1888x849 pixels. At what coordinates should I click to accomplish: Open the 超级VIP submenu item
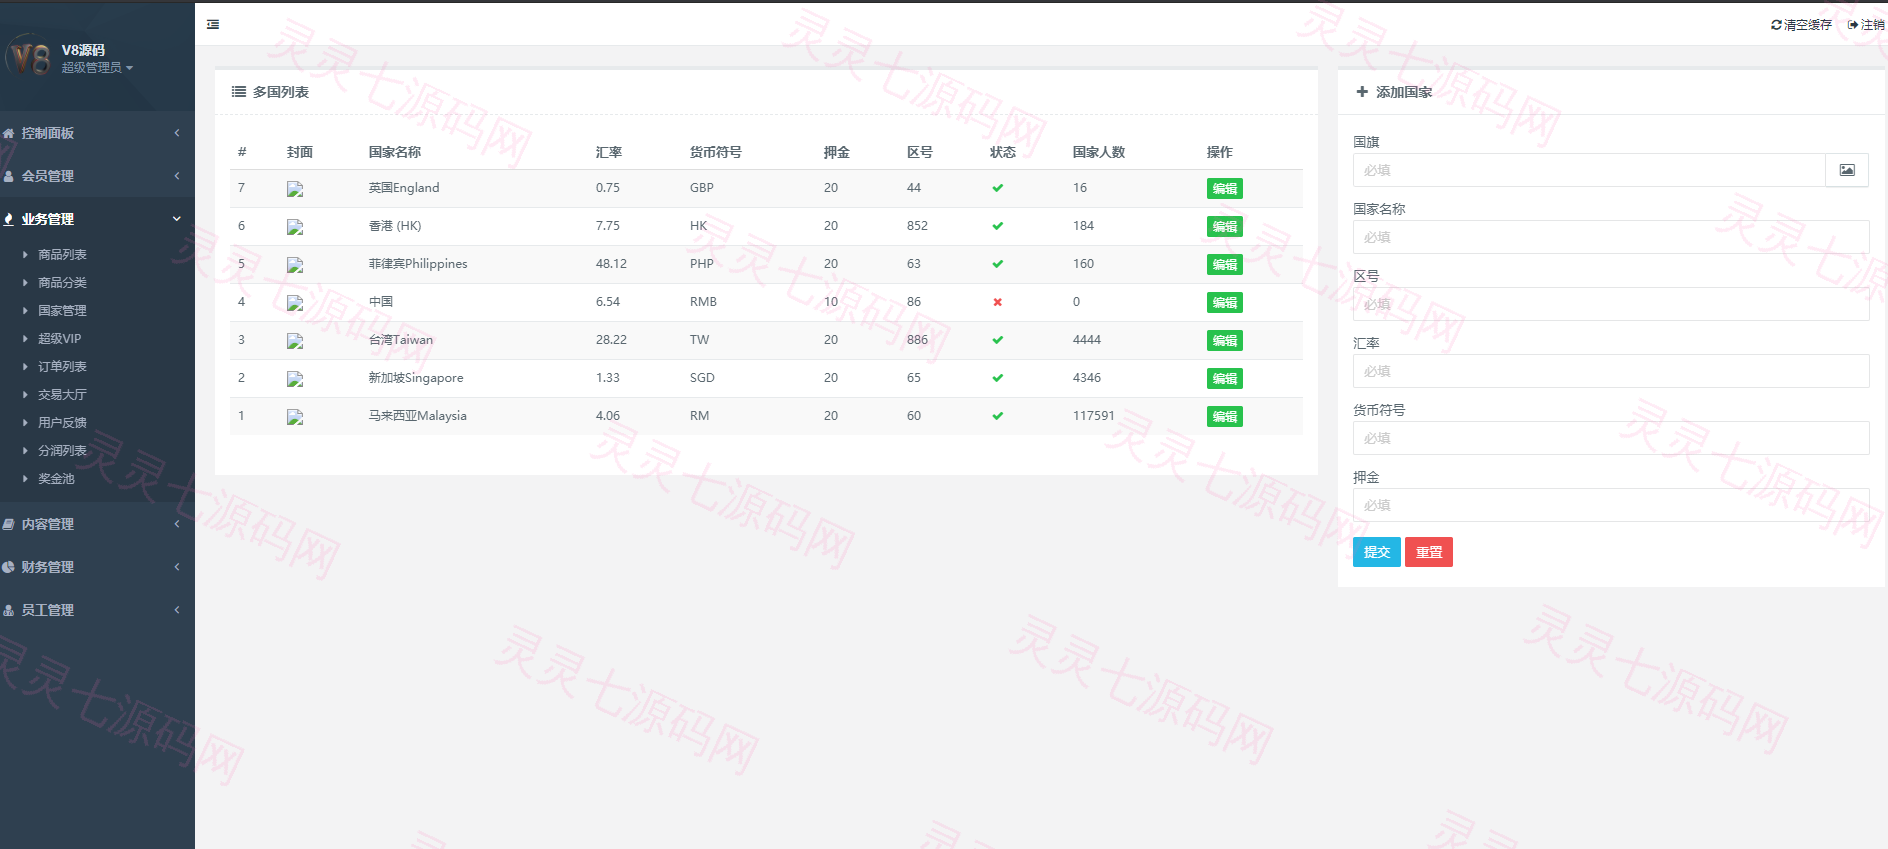click(x=59, y=339)
